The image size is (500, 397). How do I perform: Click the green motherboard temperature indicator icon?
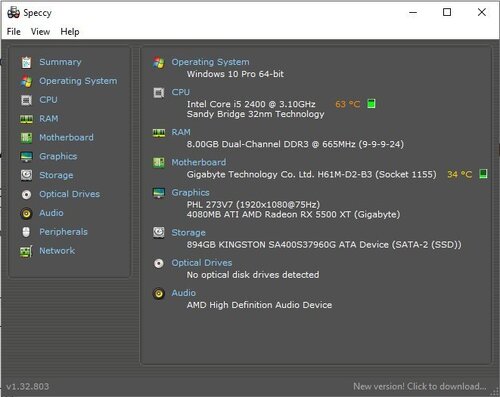(x=483, y=174)
